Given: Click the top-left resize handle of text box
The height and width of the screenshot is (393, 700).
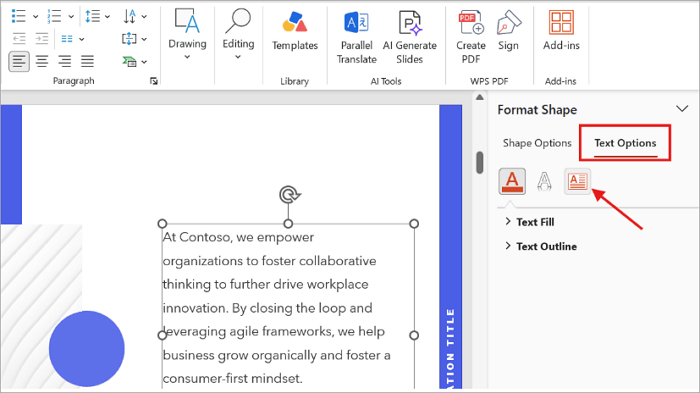Looking at the screenshot, I should 162,223.
